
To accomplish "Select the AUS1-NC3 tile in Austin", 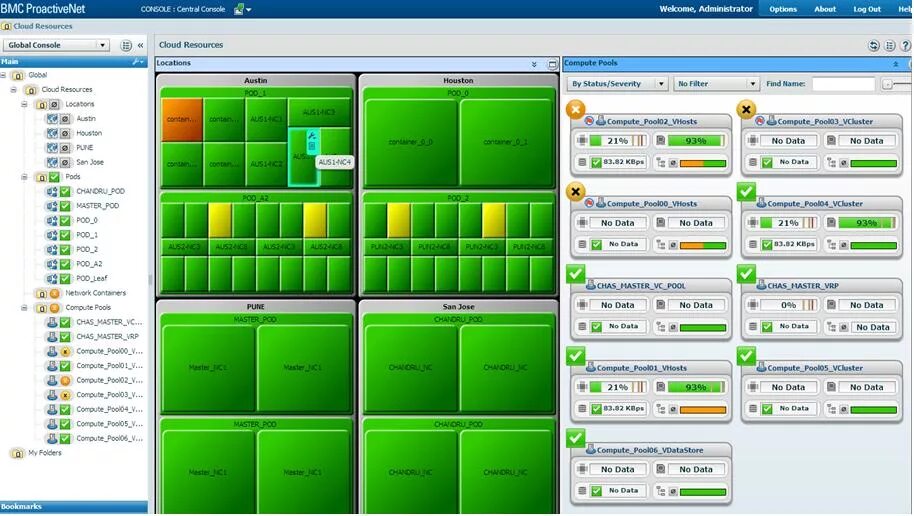I will [319, 112].
